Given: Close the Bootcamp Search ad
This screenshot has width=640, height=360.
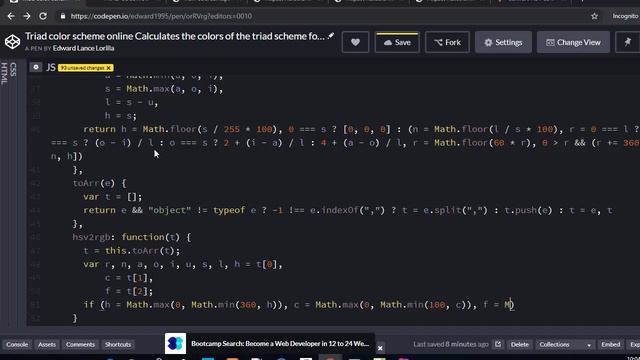Looking at the screenshot, I should (380, 348).
